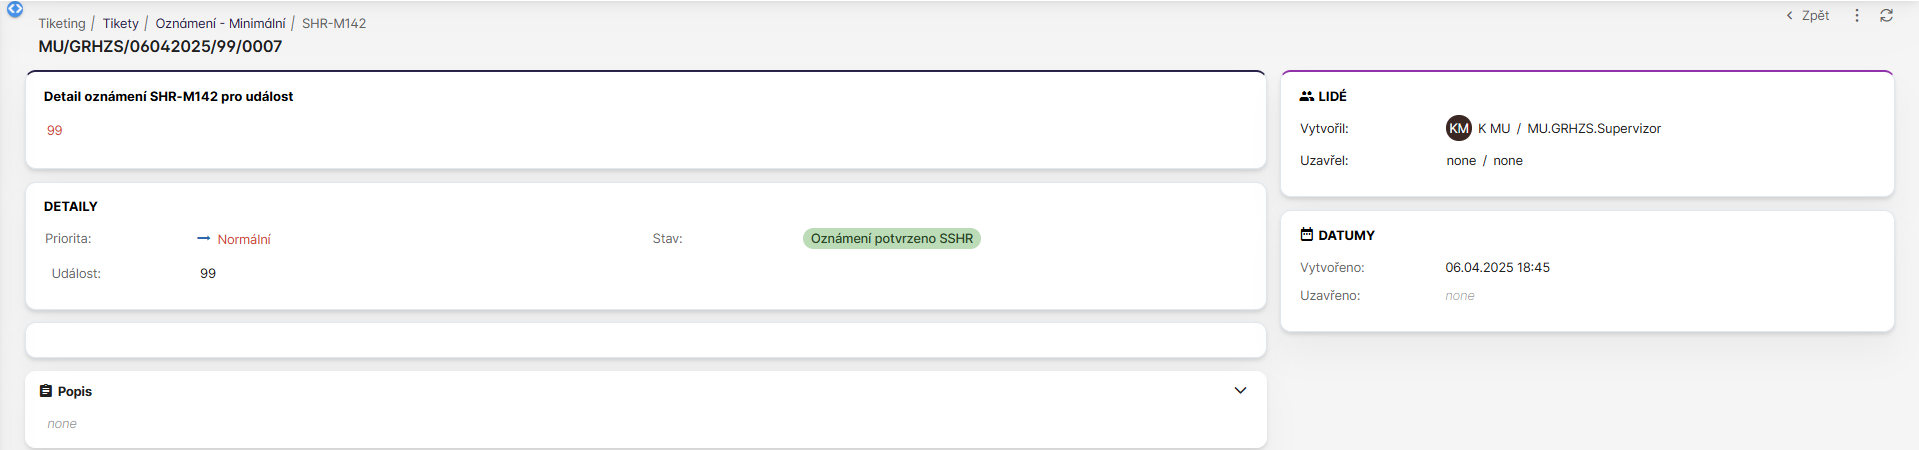
Task: Click the blue circular app icon
Action: click(15, 9)
